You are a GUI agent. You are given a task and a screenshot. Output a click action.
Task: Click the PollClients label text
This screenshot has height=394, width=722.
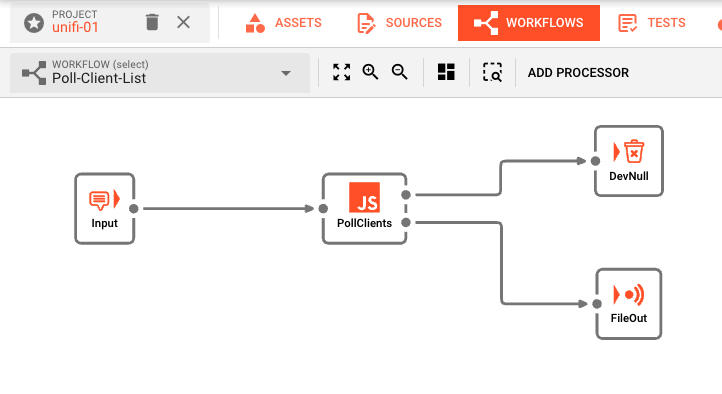click(364, 223)
